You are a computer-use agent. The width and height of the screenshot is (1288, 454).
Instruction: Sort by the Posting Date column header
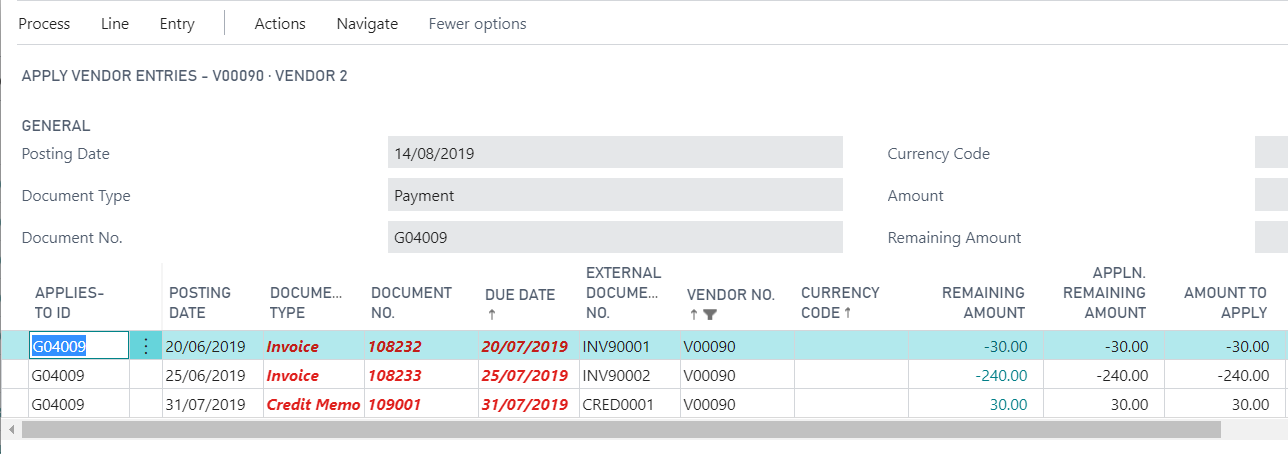point(200,302)
